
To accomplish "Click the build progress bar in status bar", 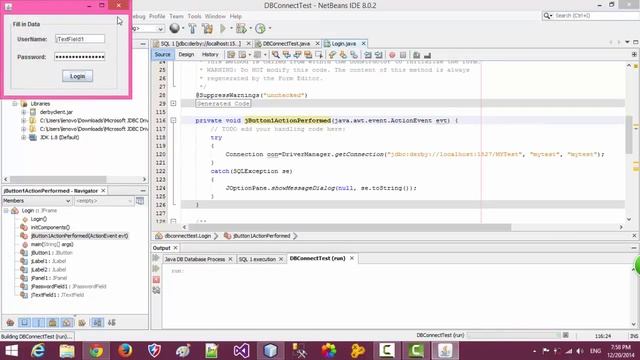I will coord(513,335).
